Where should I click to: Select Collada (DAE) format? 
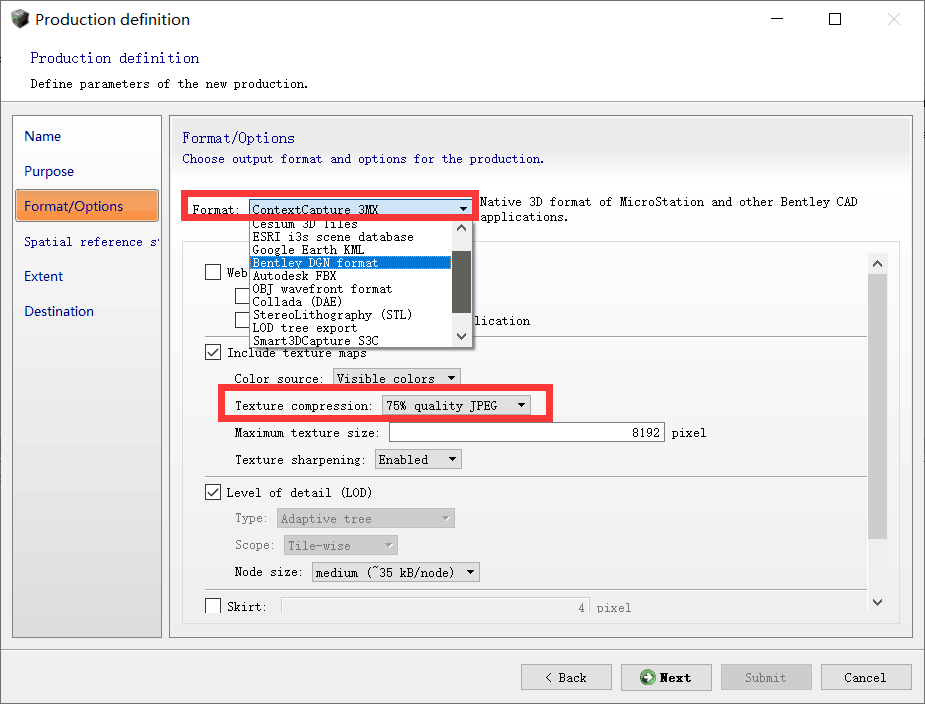350,302
